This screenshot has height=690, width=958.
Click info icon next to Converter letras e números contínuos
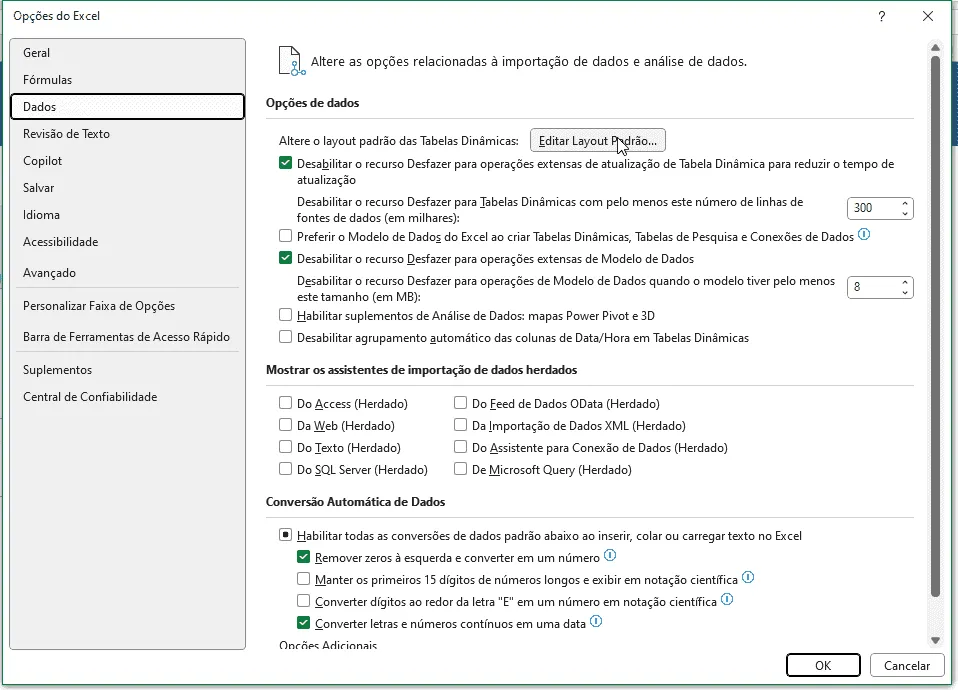click(596, 622)
